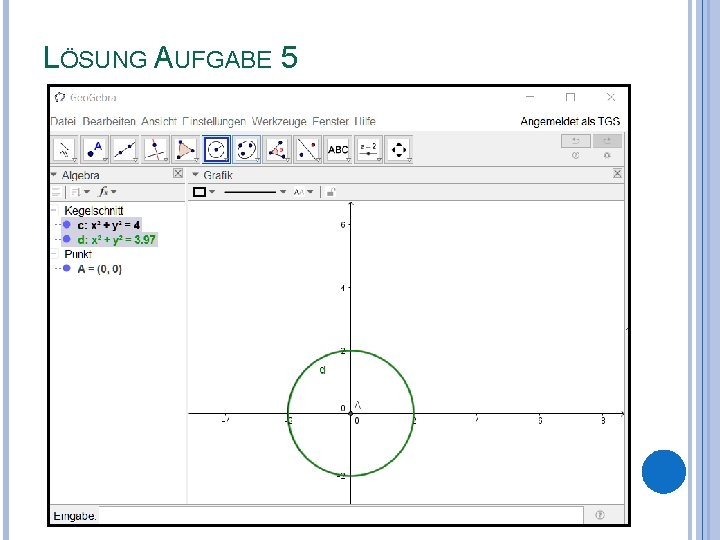The image size is (720, 540).
Task: Select equation d: x² + y² = 3.97
Action: click(x=117, y=239)
